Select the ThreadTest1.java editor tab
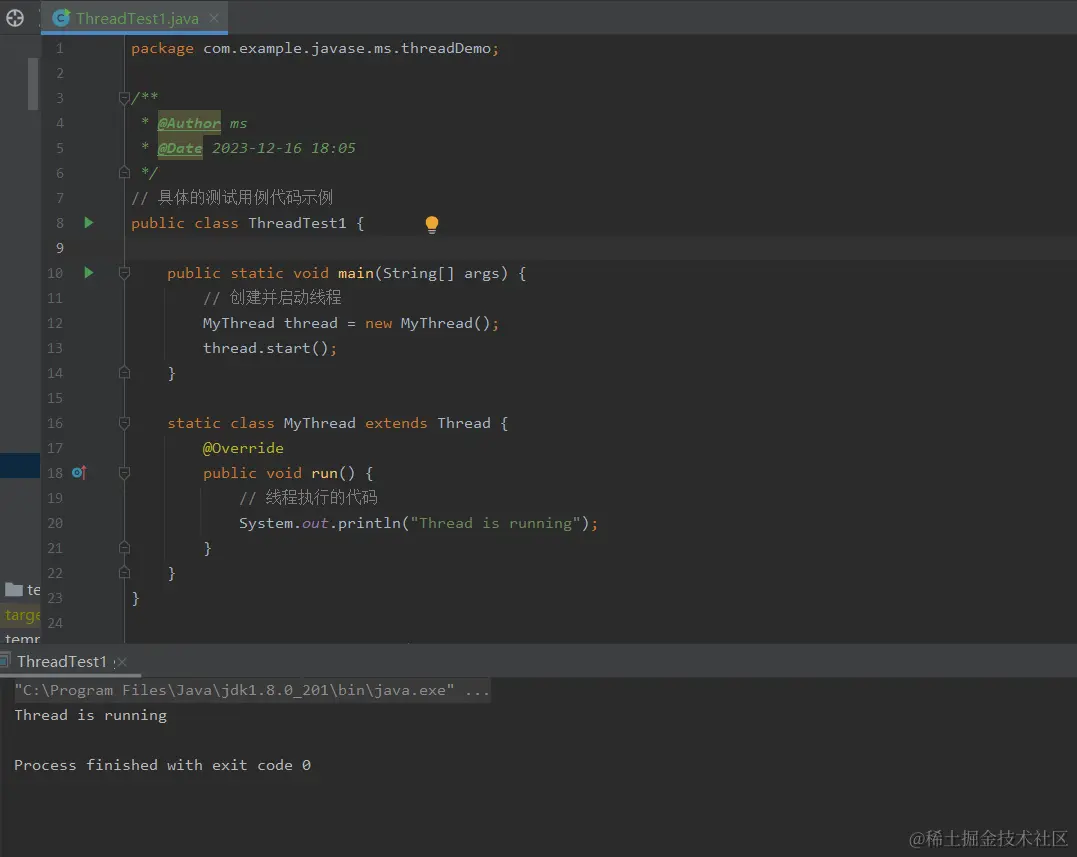1077x857 pixels. click(x=135, y=18)
